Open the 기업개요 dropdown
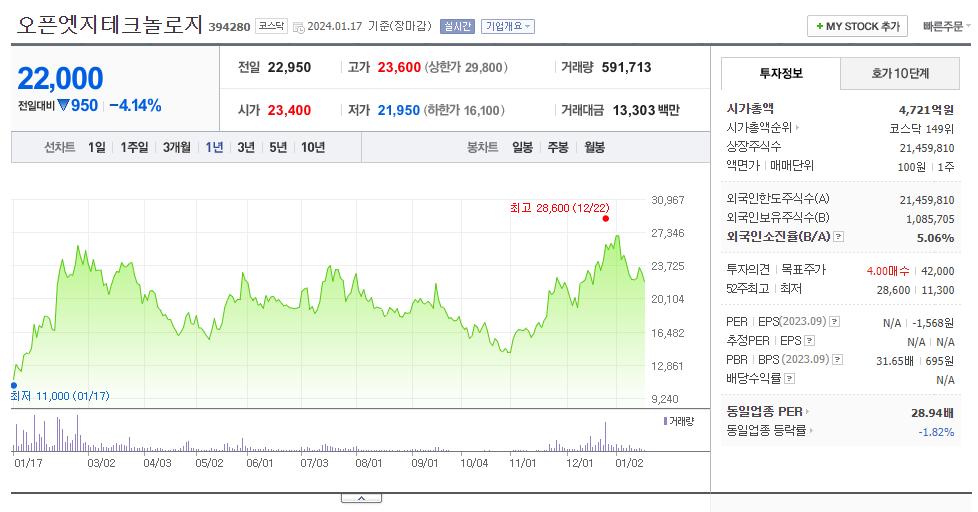 point(508,26)
